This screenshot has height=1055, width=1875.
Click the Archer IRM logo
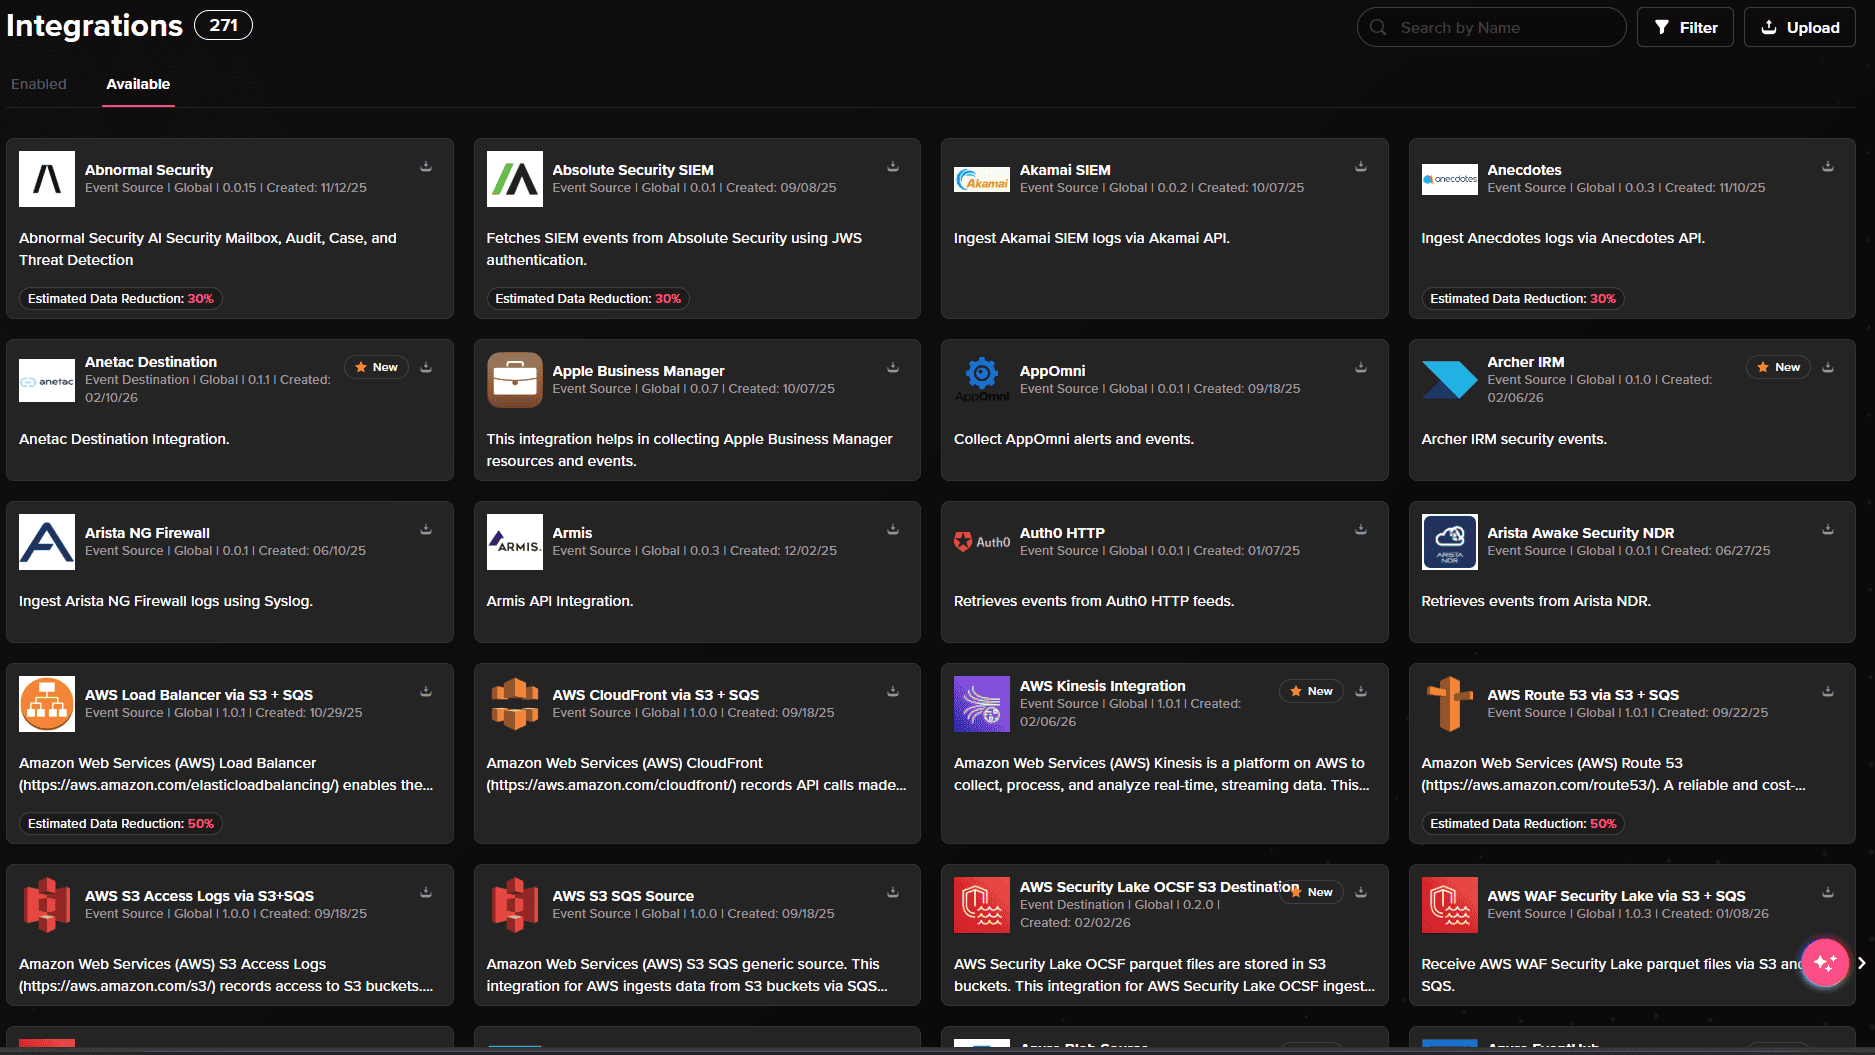click(x=1449, y=380)
